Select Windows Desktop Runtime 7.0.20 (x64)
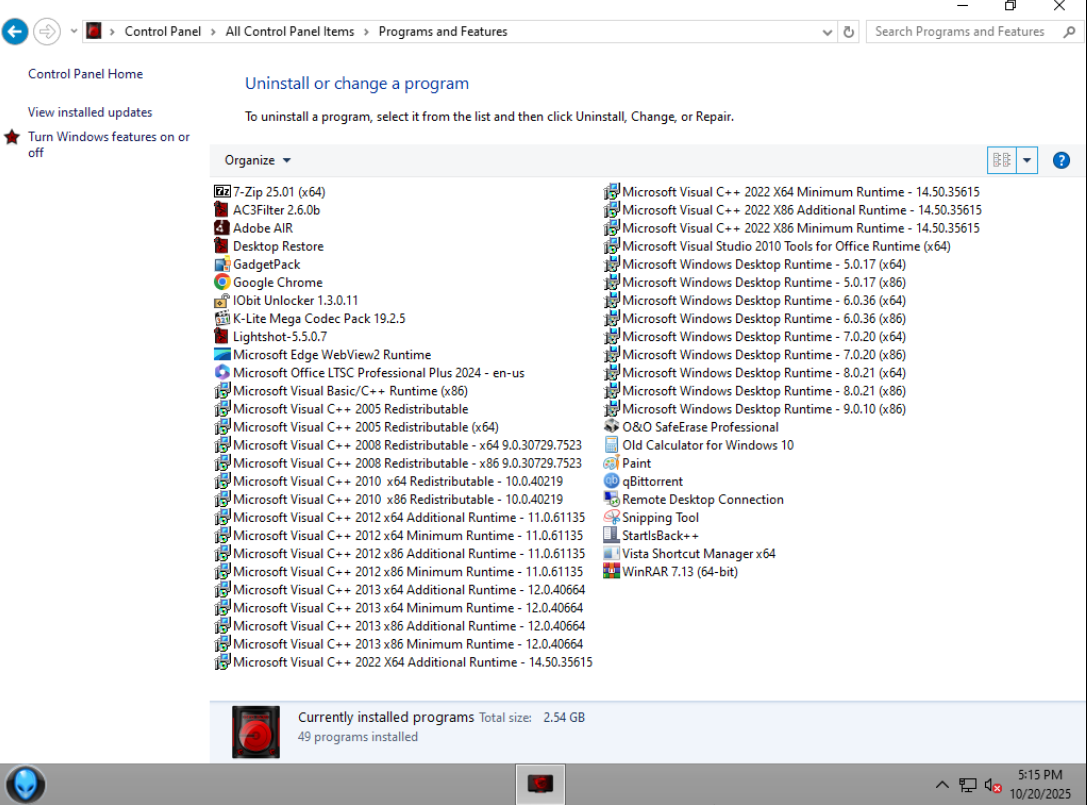 click(756, 336)
